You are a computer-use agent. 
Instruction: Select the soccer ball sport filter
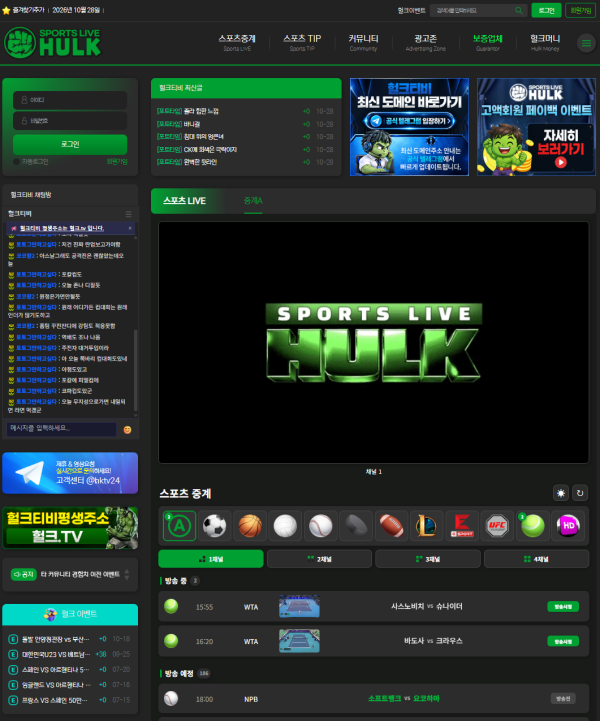[x=214, y=526]
